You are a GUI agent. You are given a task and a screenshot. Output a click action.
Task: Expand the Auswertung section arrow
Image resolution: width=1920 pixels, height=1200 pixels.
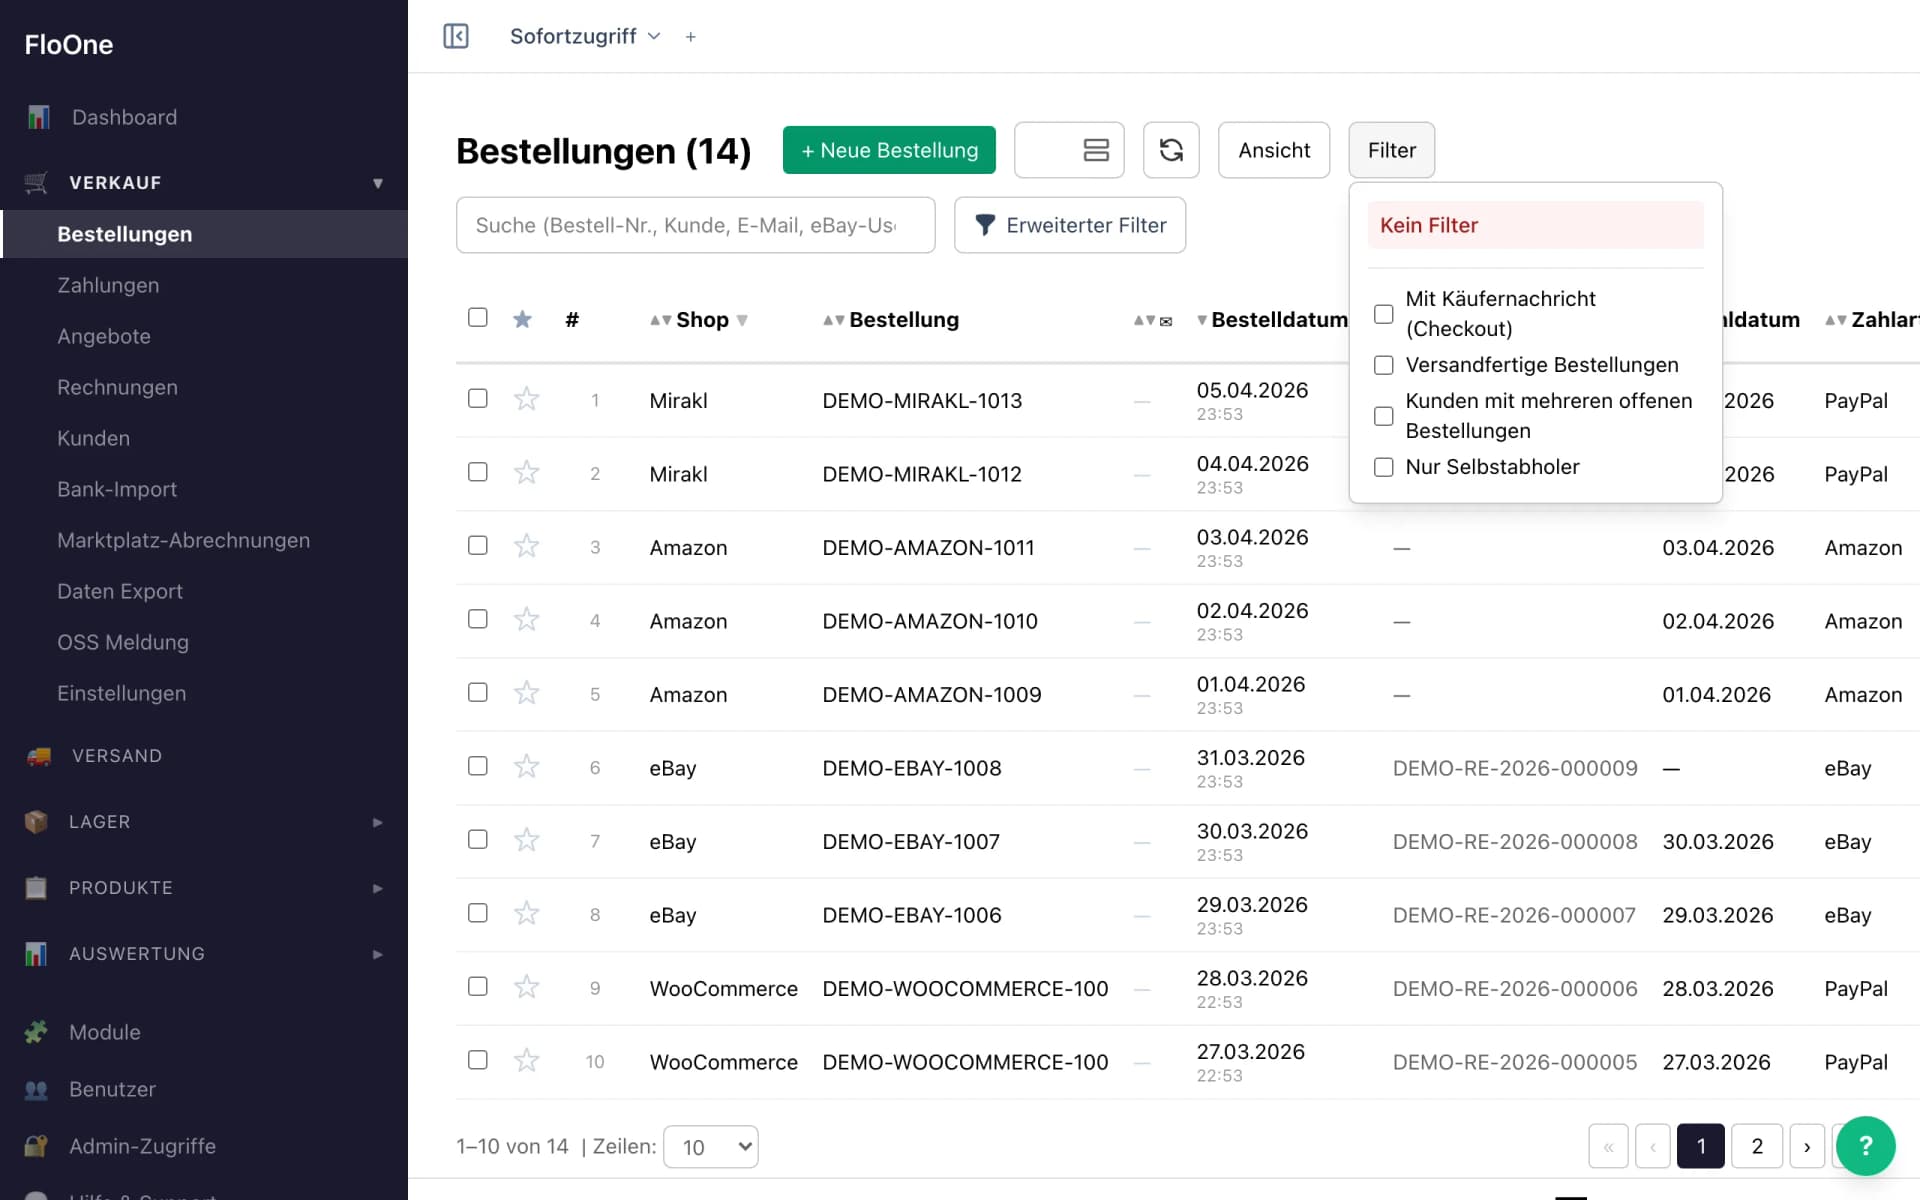[x=378, y=954]
